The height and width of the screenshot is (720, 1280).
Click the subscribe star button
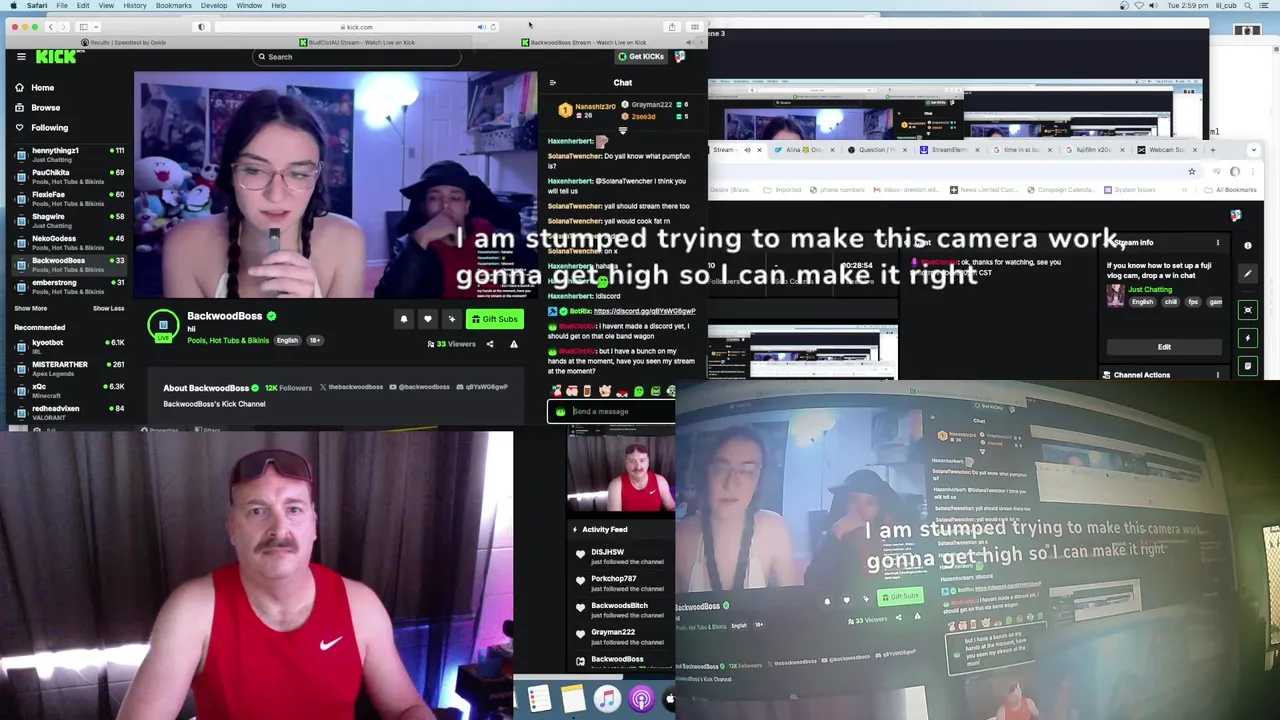tap(452, 319)
